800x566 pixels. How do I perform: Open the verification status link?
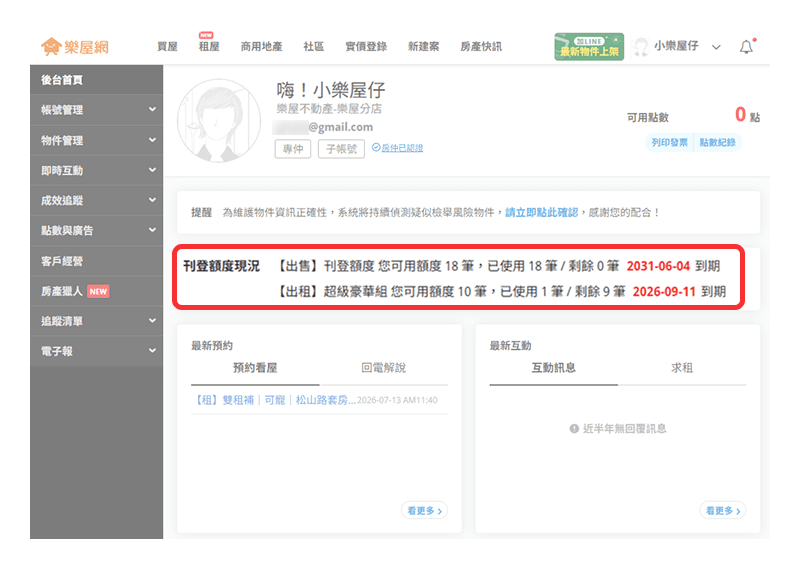[x=397, y=147]
